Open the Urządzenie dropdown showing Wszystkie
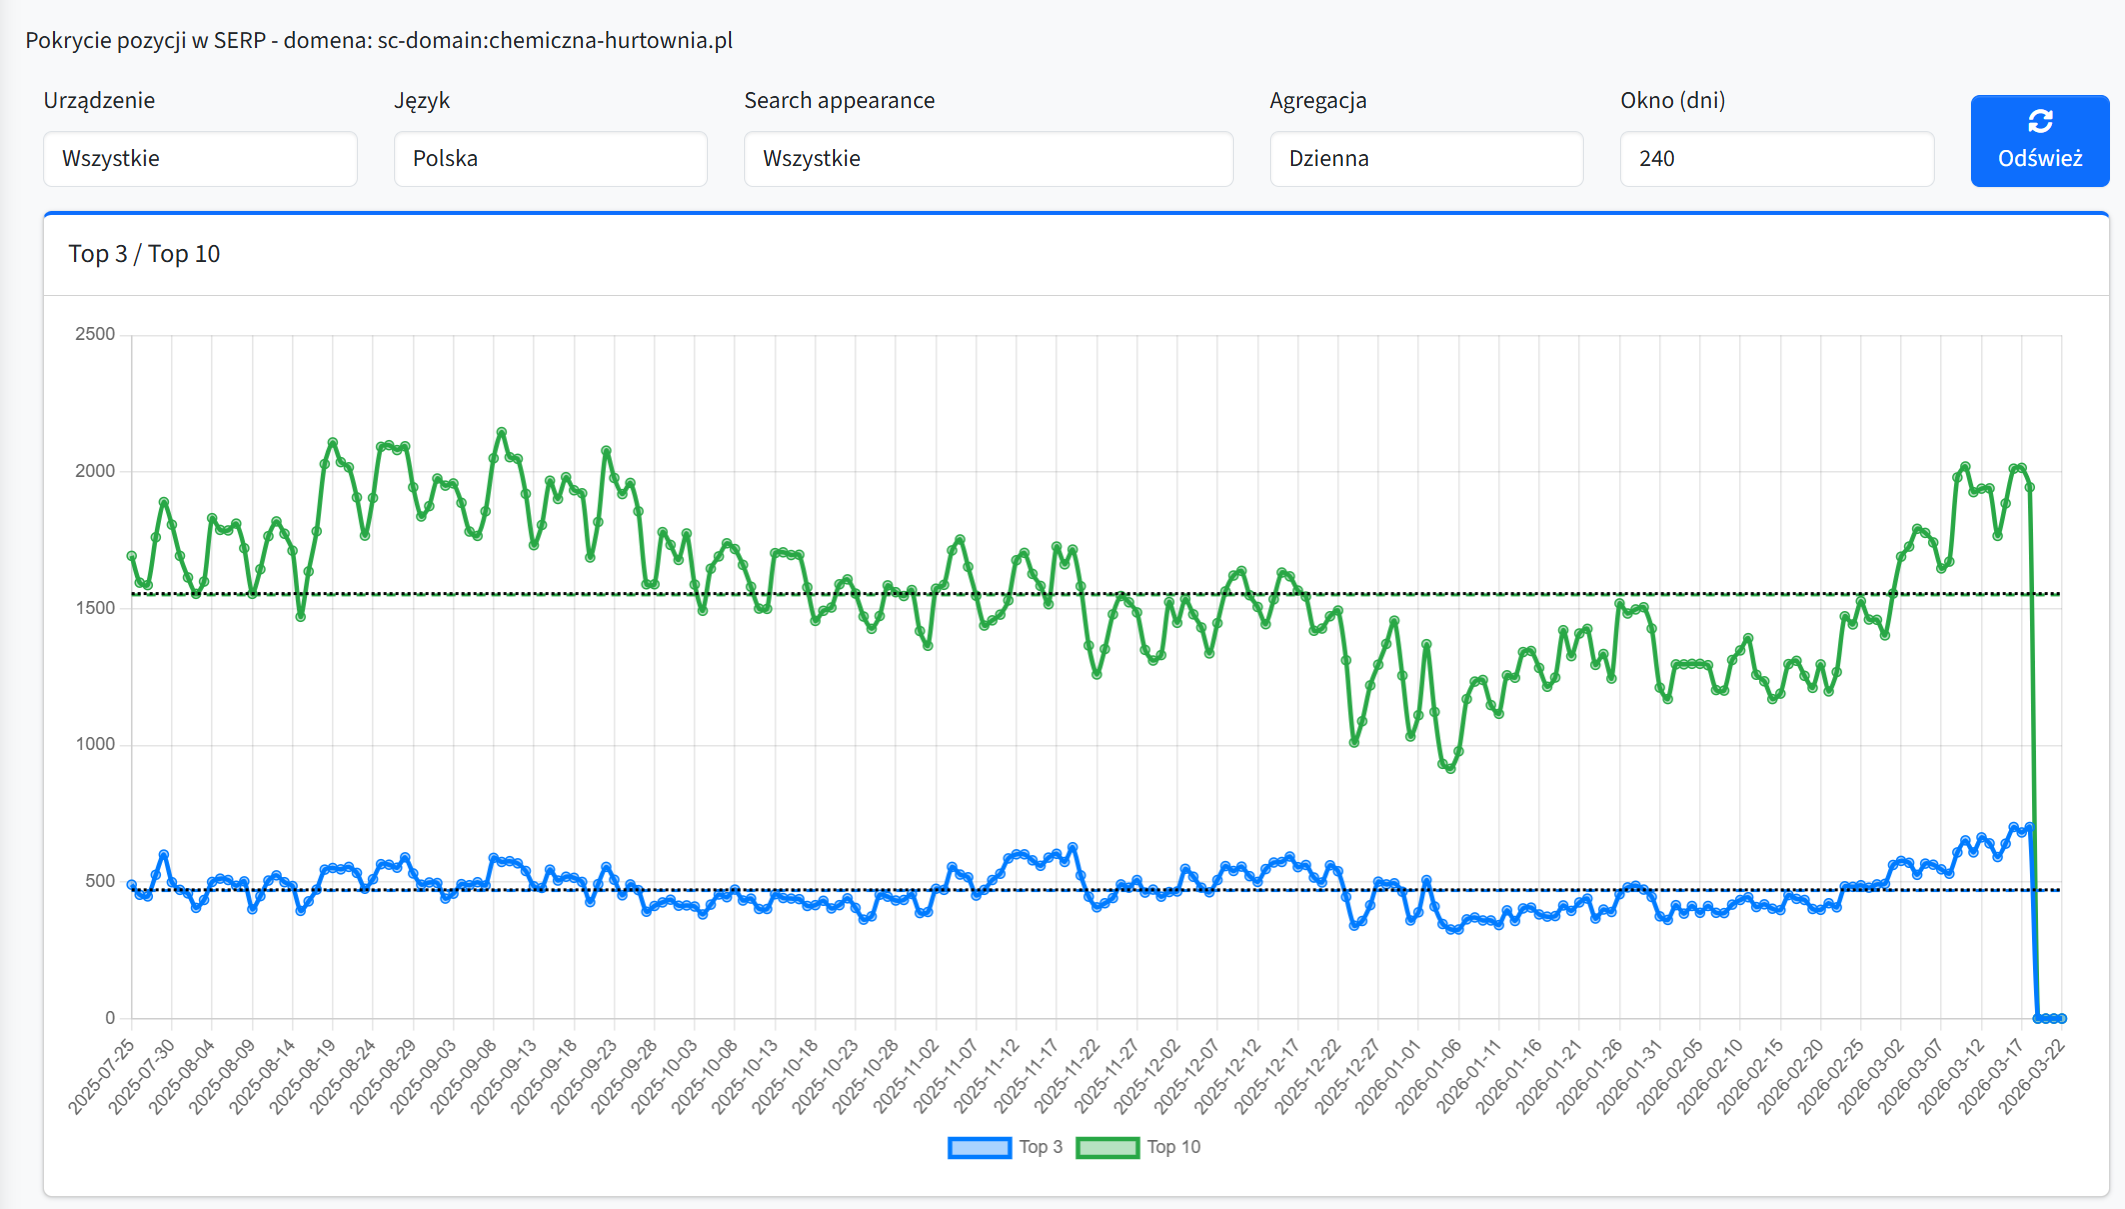 tap(200, 159)
